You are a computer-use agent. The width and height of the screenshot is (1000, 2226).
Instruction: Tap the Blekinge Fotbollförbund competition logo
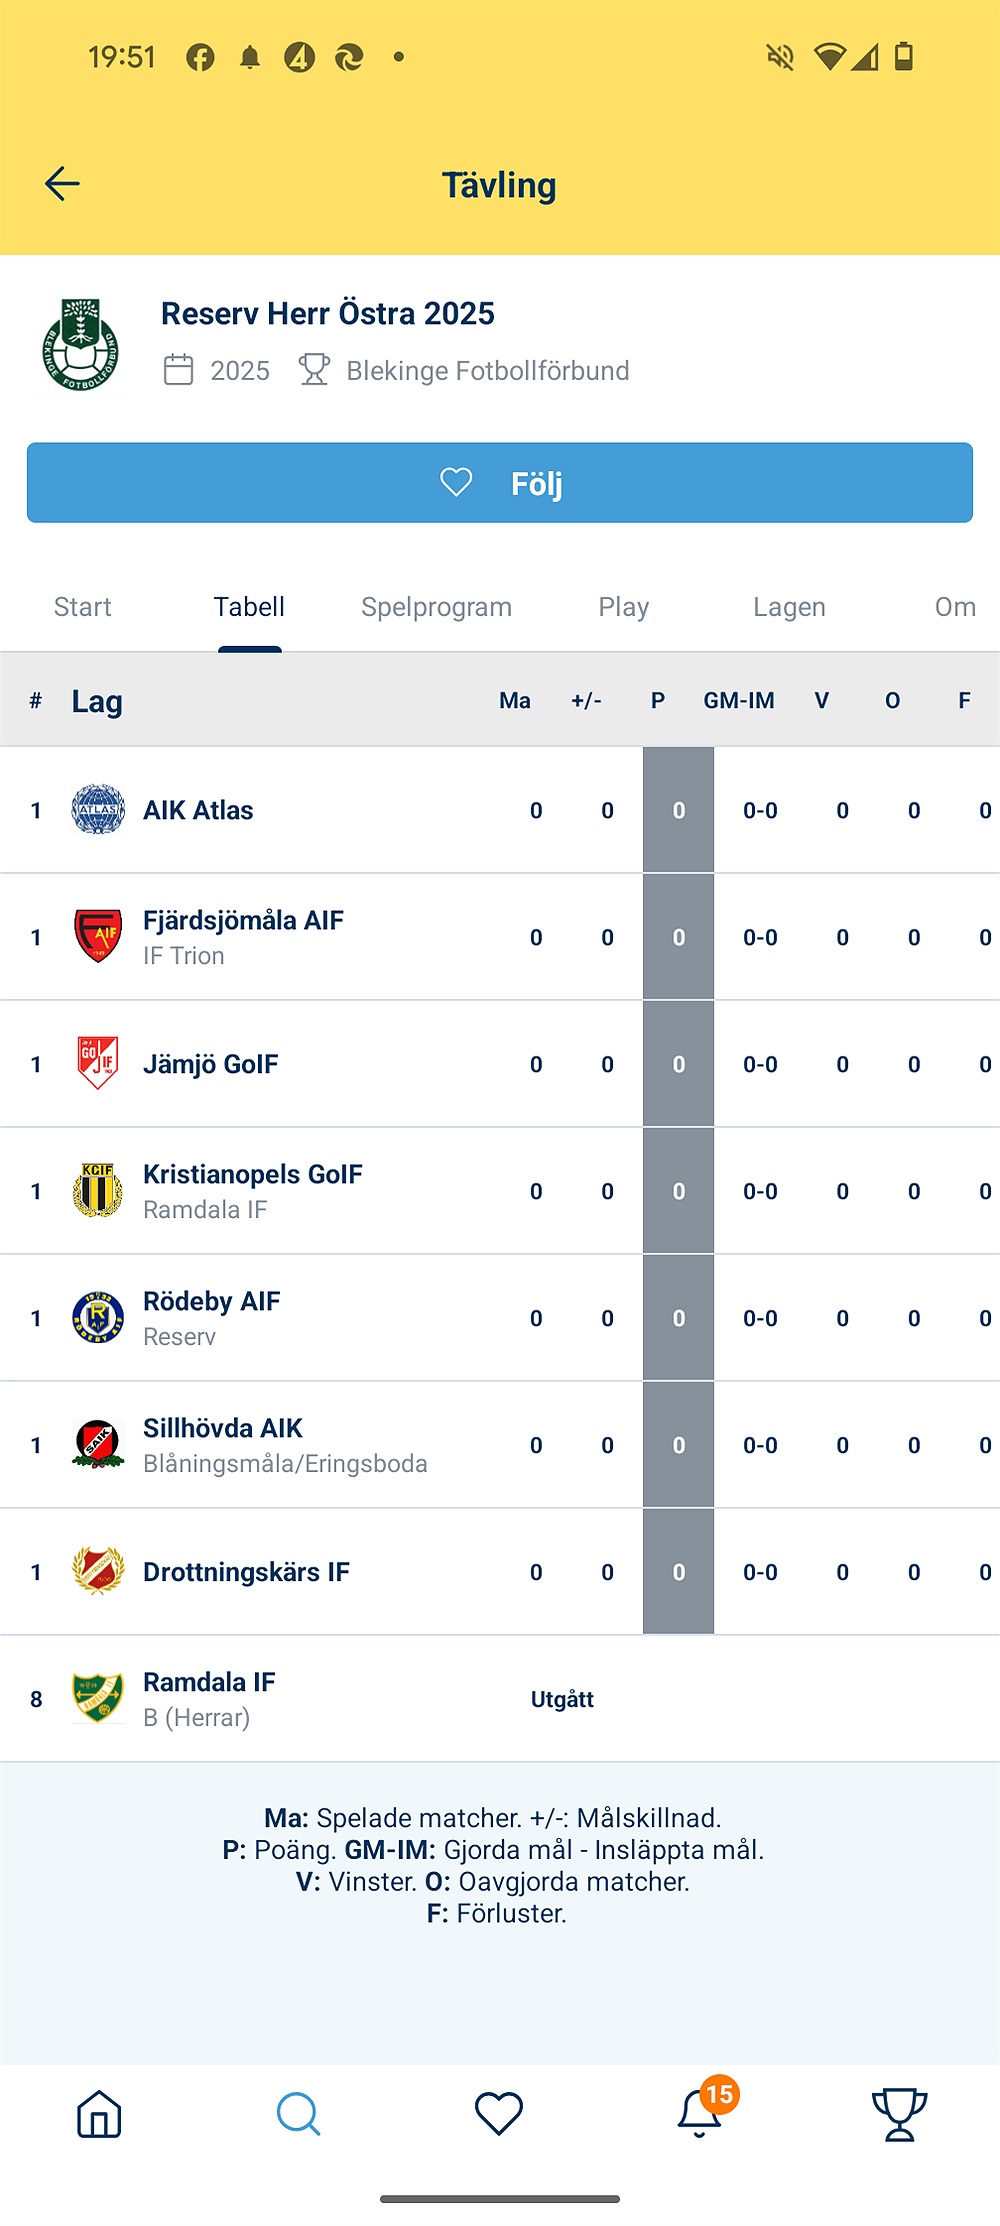(x=81, y=345)
